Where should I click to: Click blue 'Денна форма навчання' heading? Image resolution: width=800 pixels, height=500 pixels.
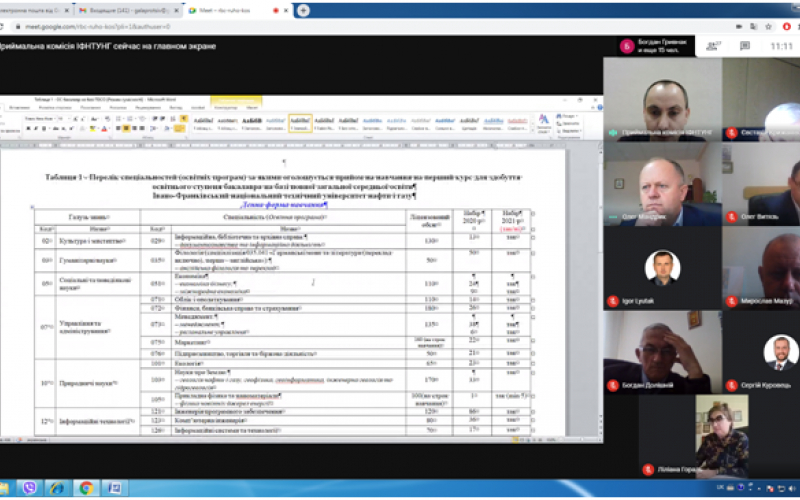coord(284,205)
